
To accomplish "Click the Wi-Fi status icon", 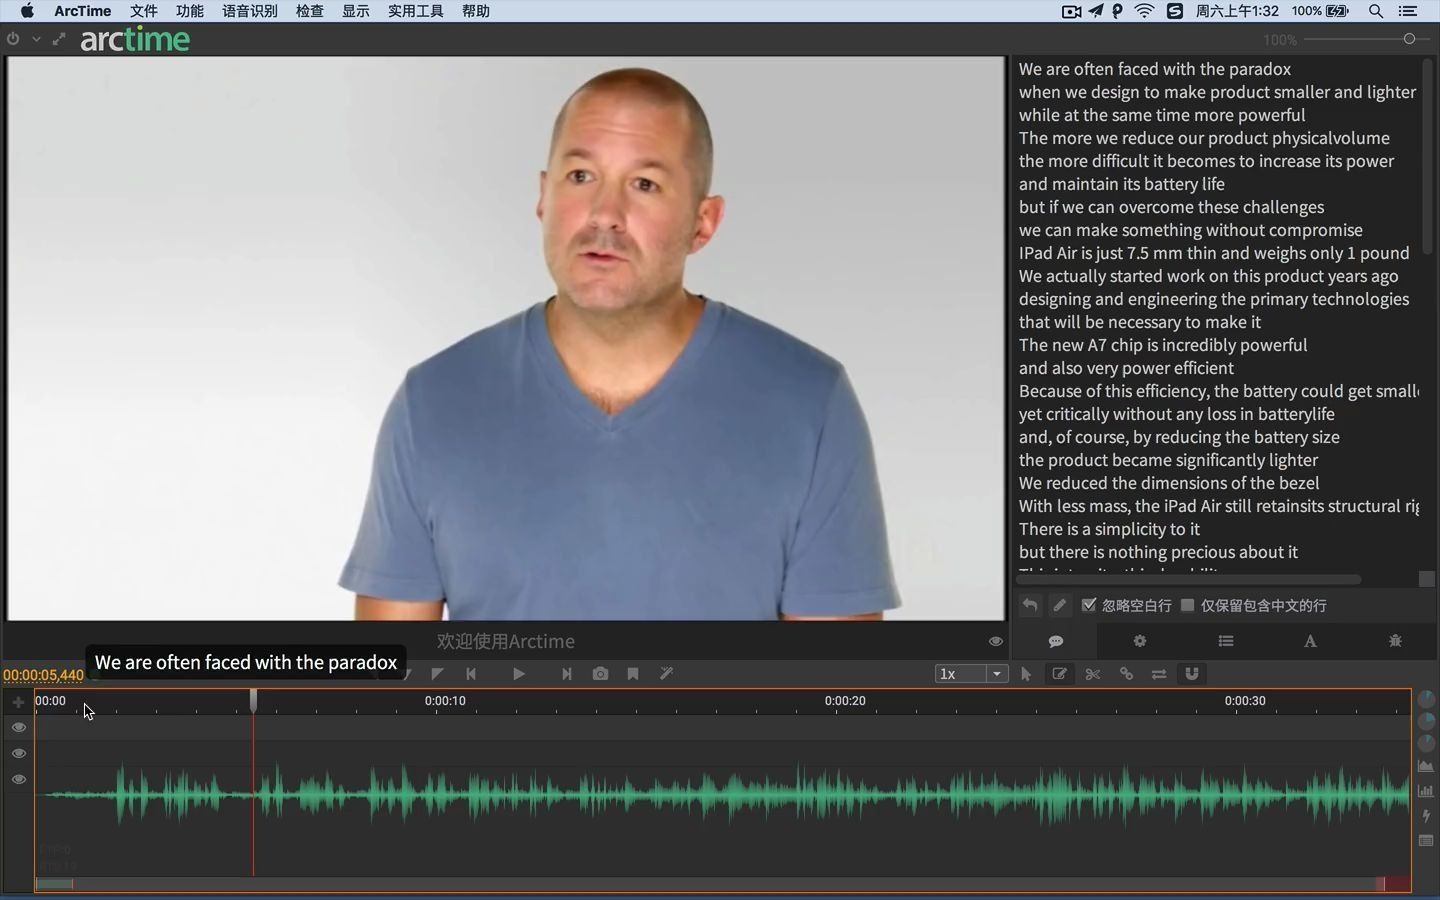I will (x=1145, y=11).
